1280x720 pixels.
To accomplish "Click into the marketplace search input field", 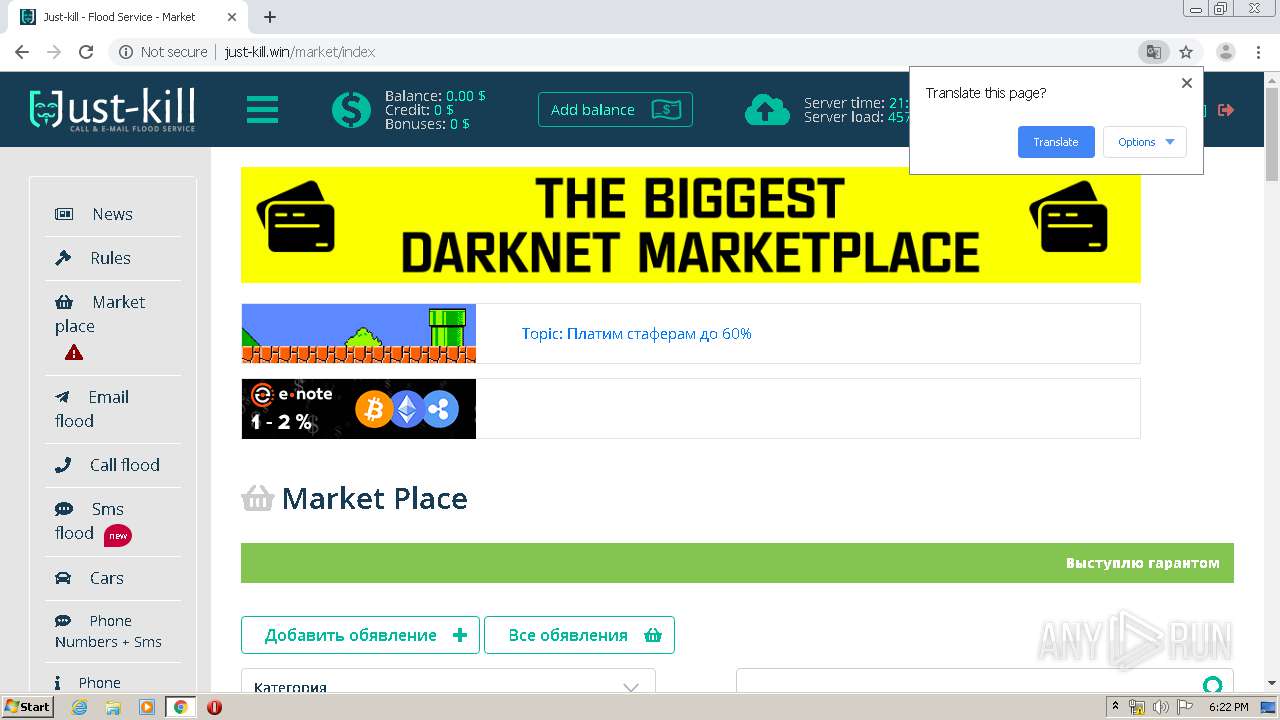I will (985, 682).
